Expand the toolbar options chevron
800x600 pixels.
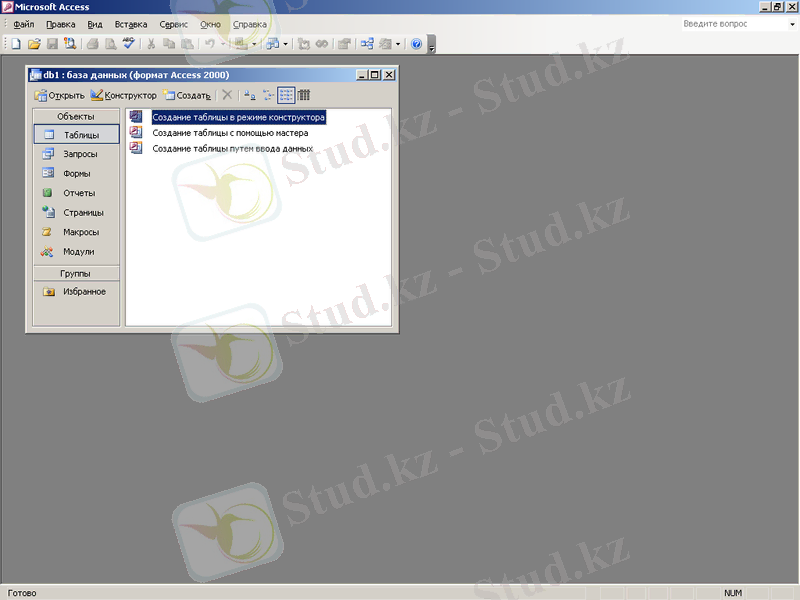[432, 44]
